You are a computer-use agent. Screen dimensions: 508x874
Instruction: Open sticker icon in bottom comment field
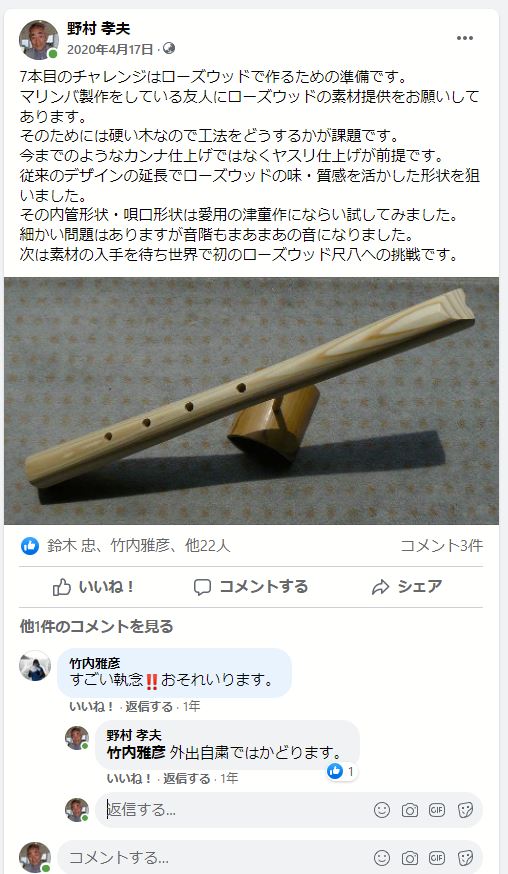click(x=465, y=857)
